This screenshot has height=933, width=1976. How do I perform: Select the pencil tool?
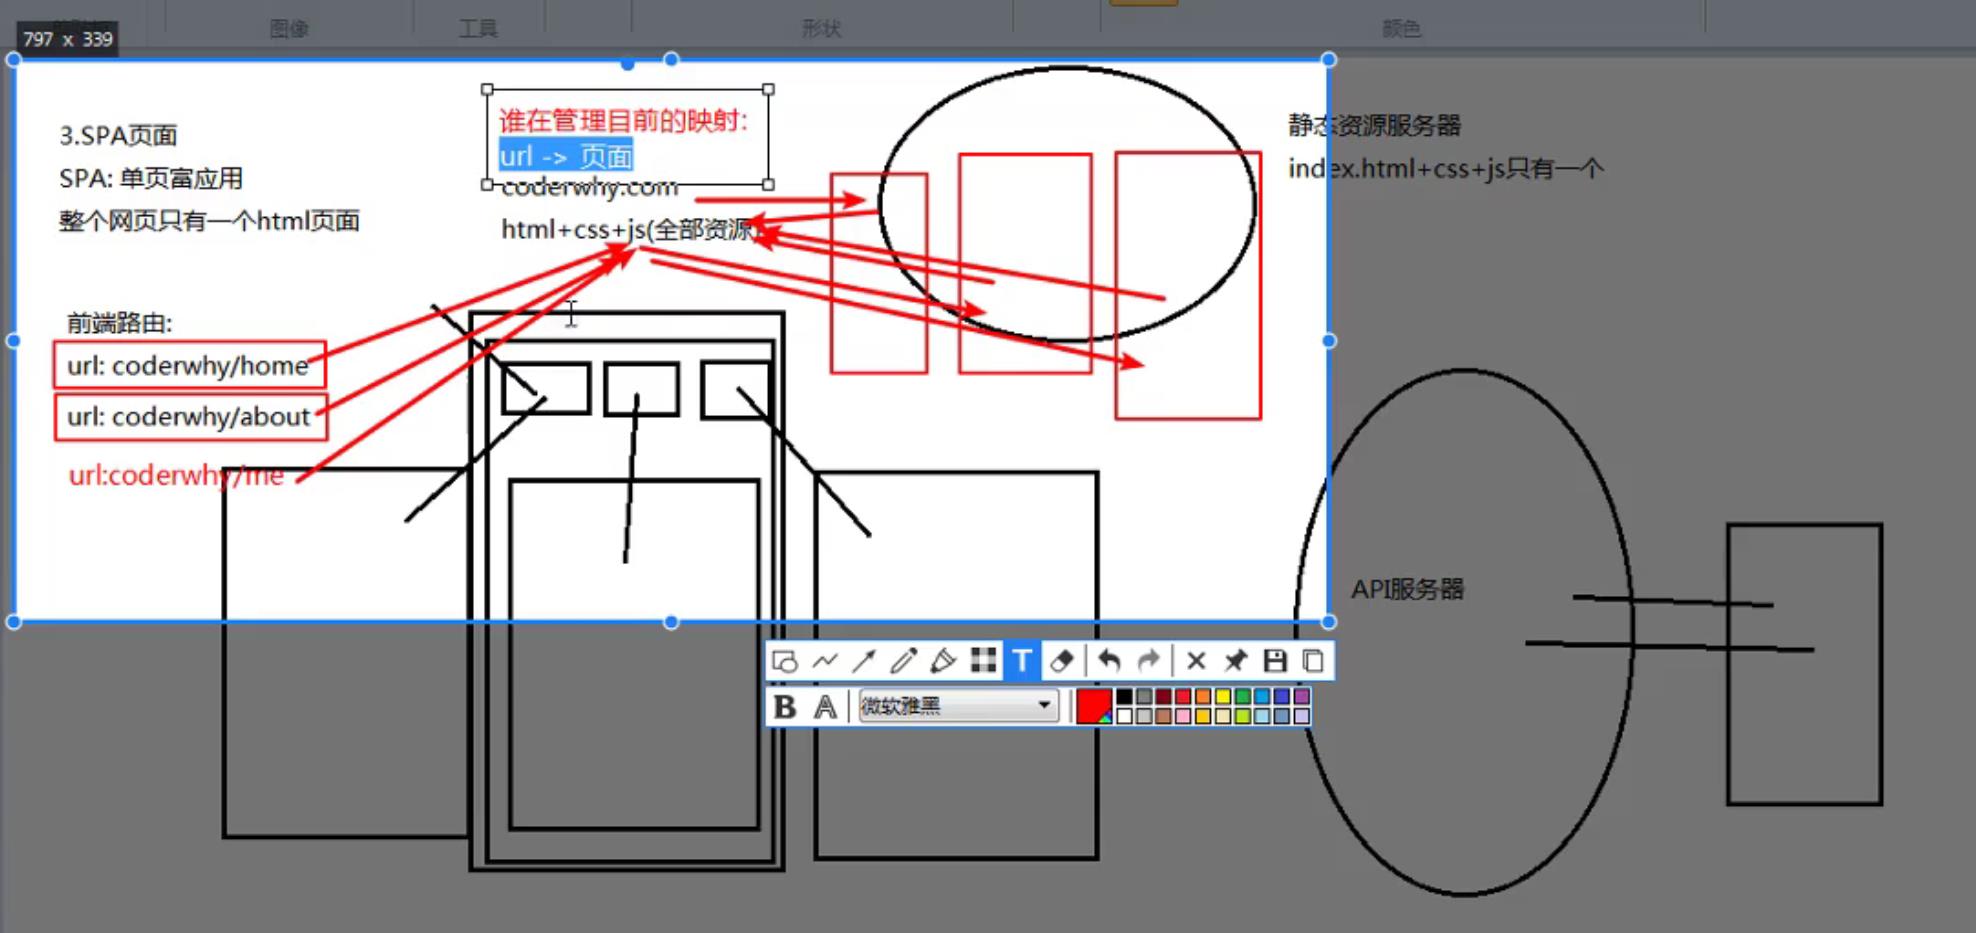tap(903, 661)
